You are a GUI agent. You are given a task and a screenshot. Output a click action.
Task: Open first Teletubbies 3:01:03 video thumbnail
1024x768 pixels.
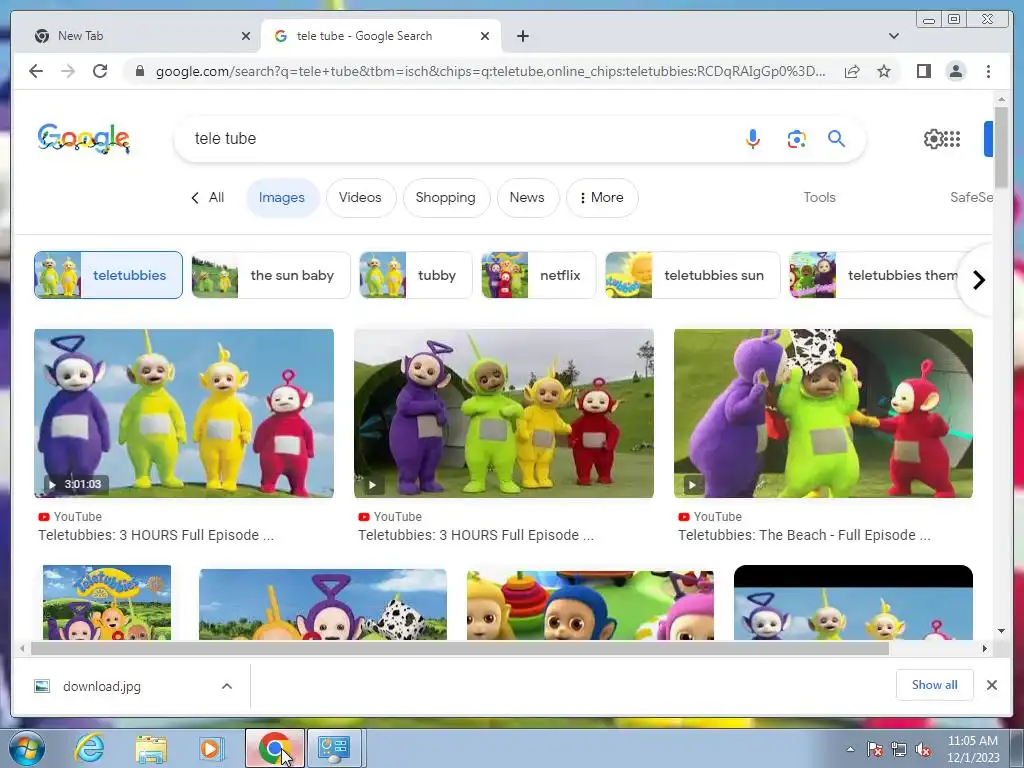184,413
